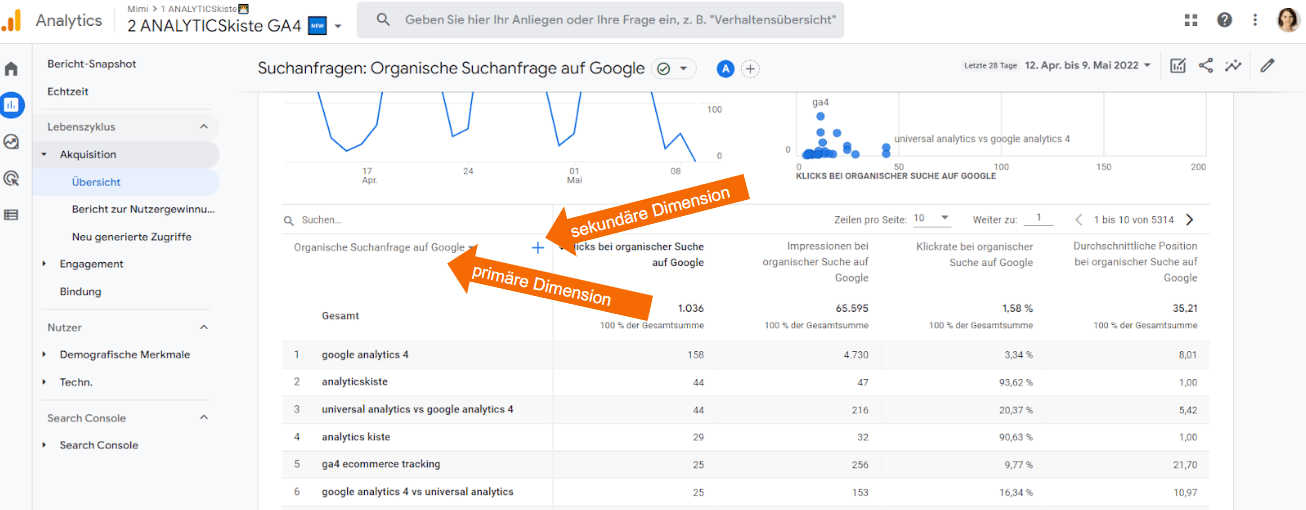The image size is (1306, 510).
Task: Expand Demografische Merkmale
Action: (x=44, y=355)
